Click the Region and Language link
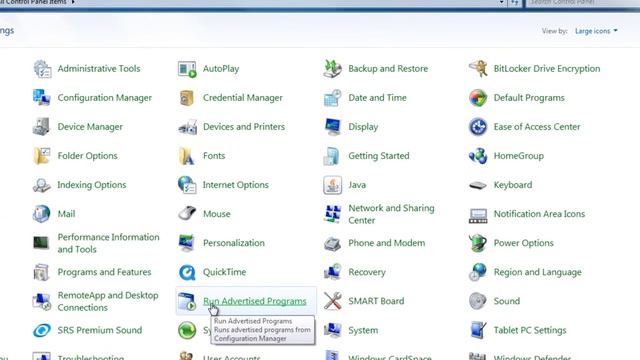The height and width of the screenshot is (360, 640). point(538,272)
